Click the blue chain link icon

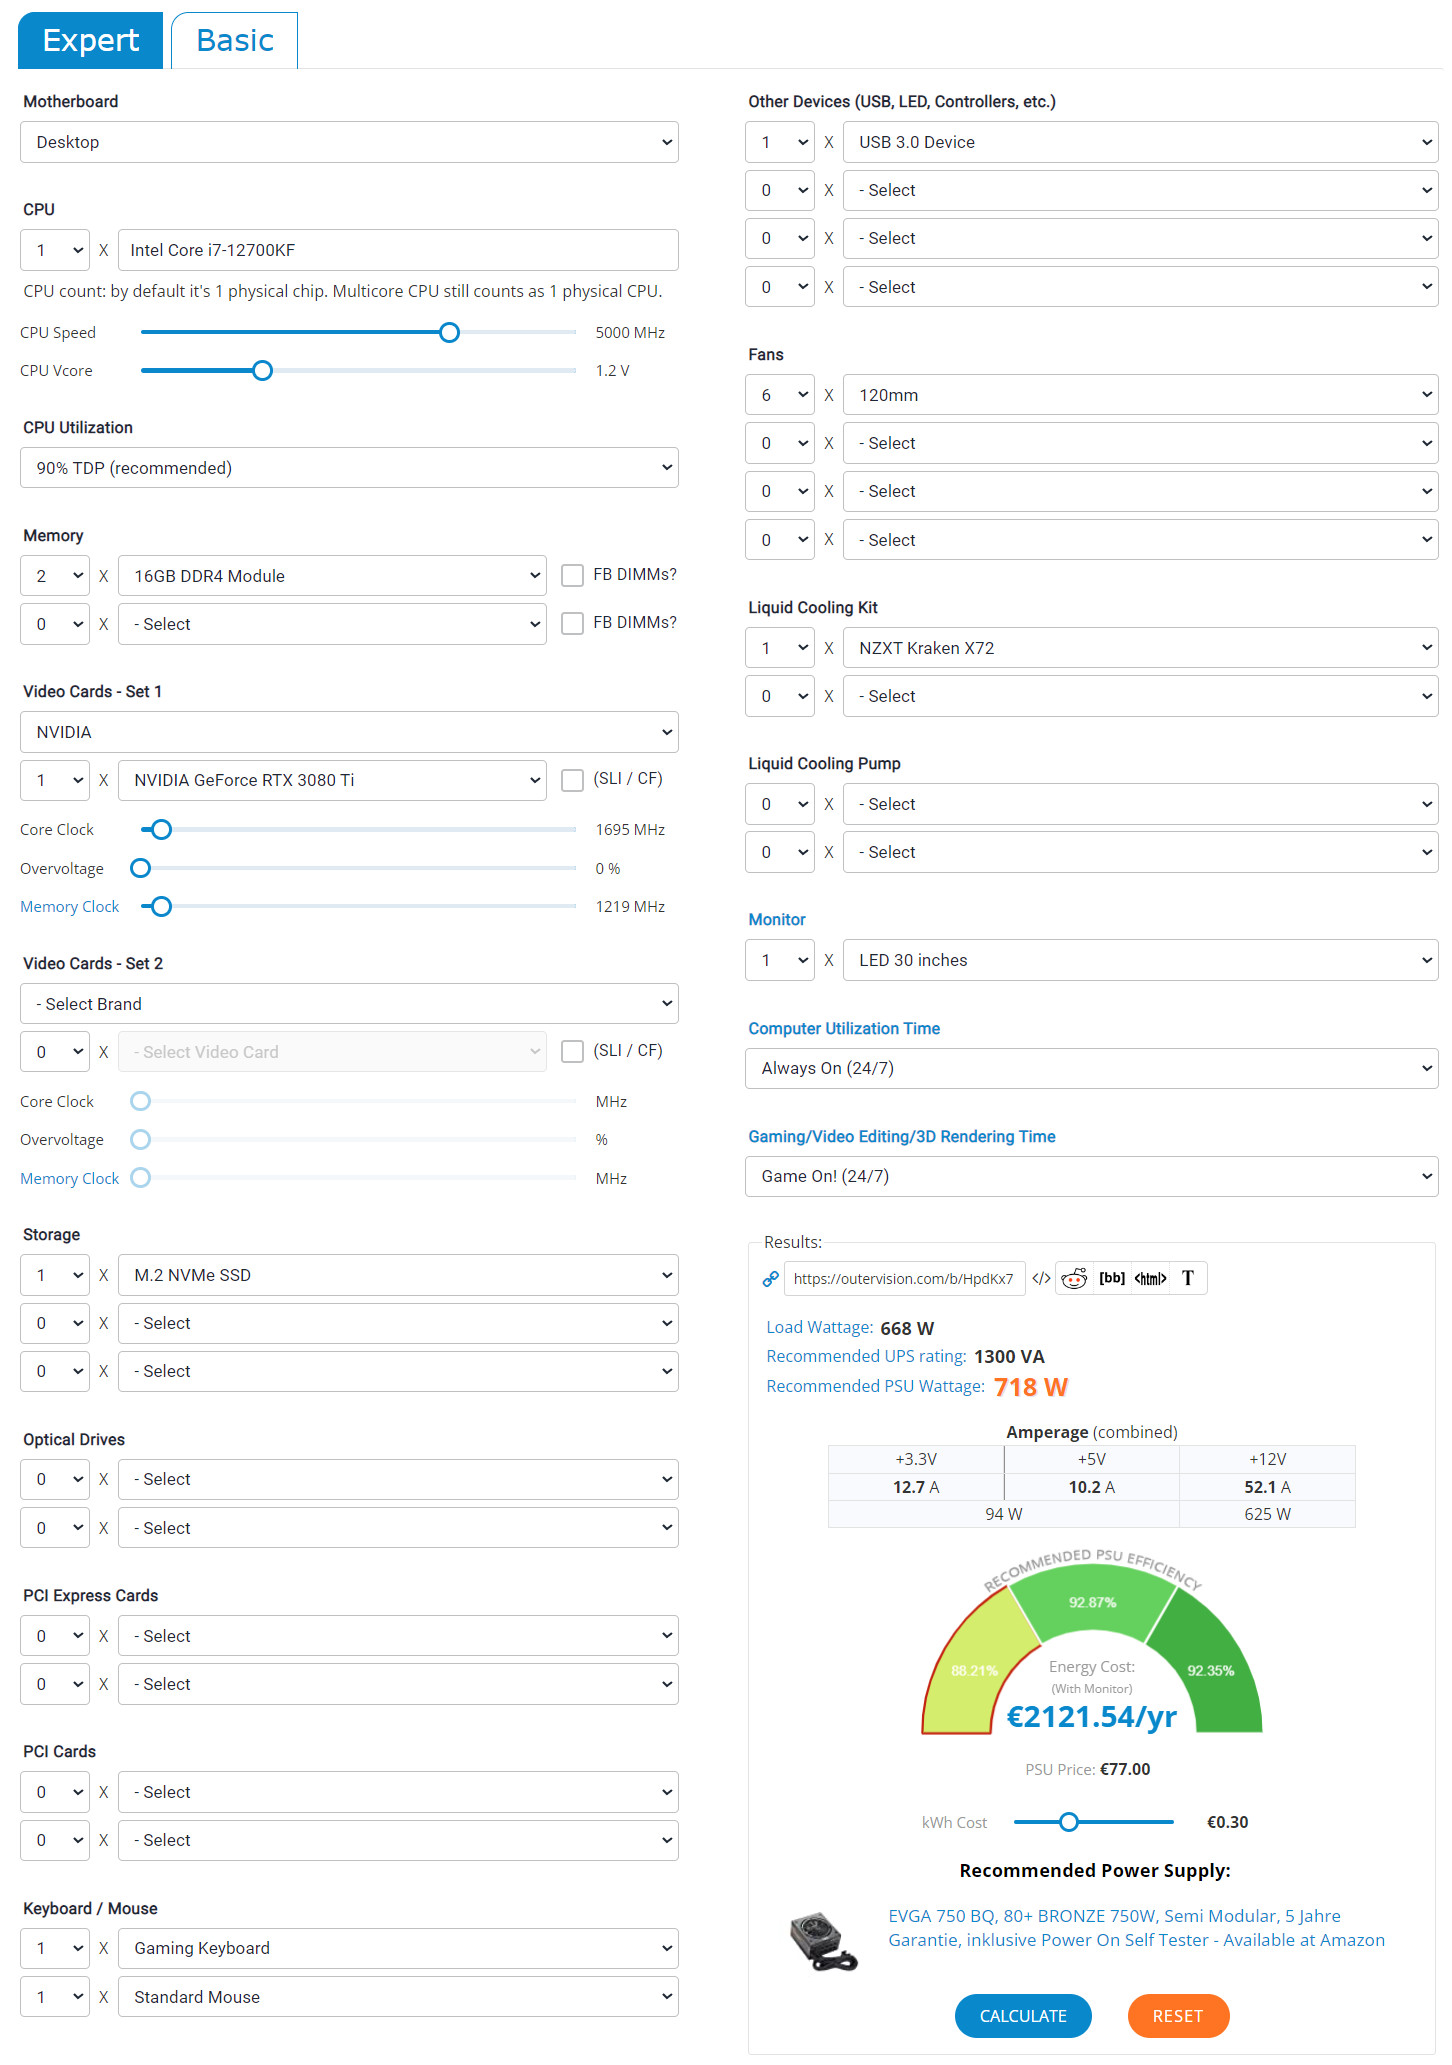tap(771, 1278)
